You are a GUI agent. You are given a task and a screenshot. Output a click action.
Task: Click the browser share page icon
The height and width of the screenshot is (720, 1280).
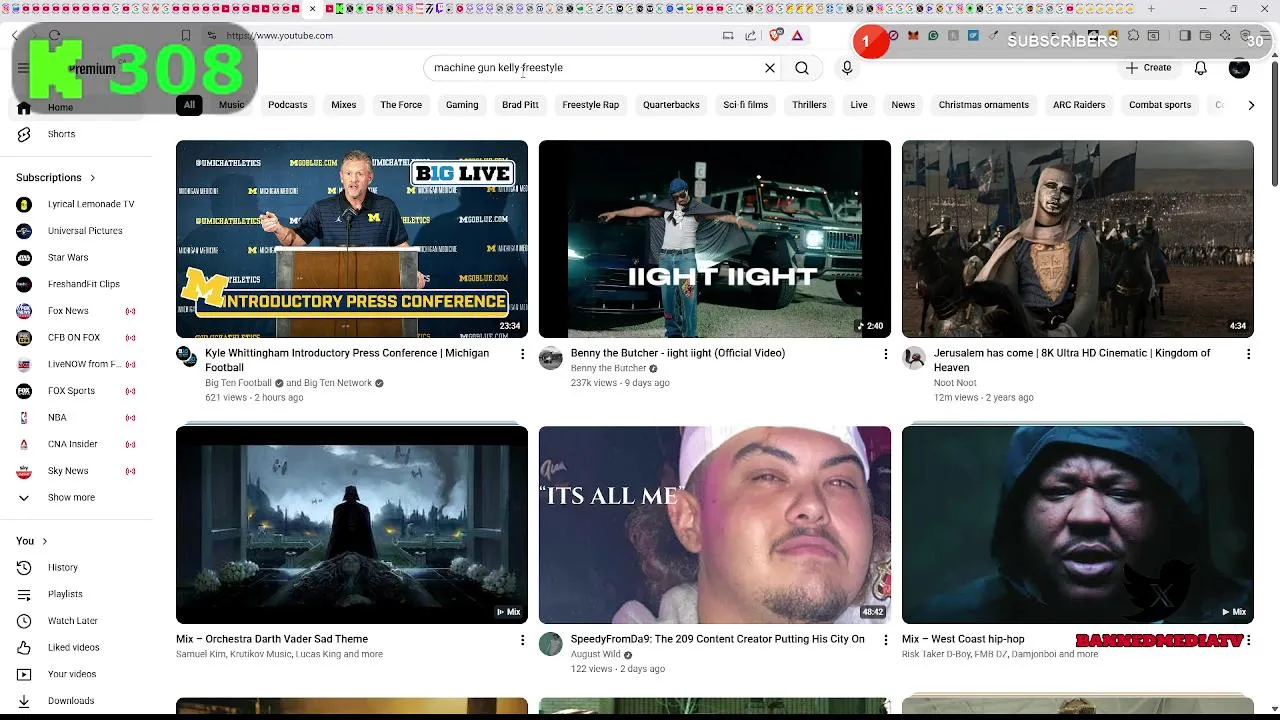coord(751,35)
